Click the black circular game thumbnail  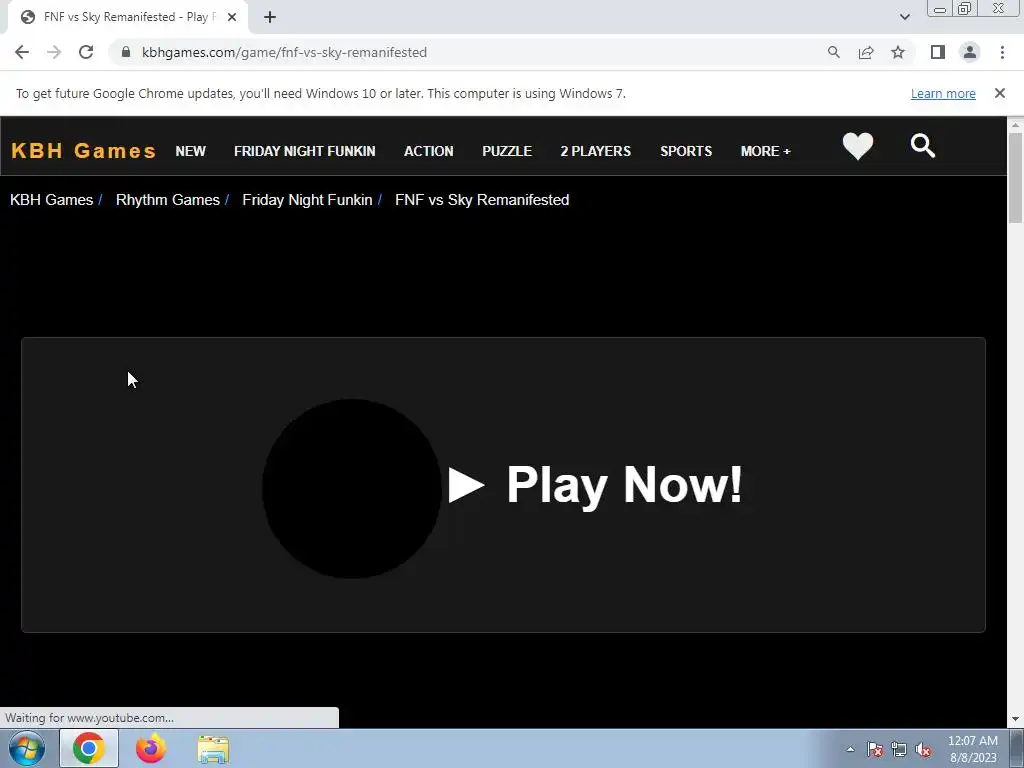tap(352, 488)
